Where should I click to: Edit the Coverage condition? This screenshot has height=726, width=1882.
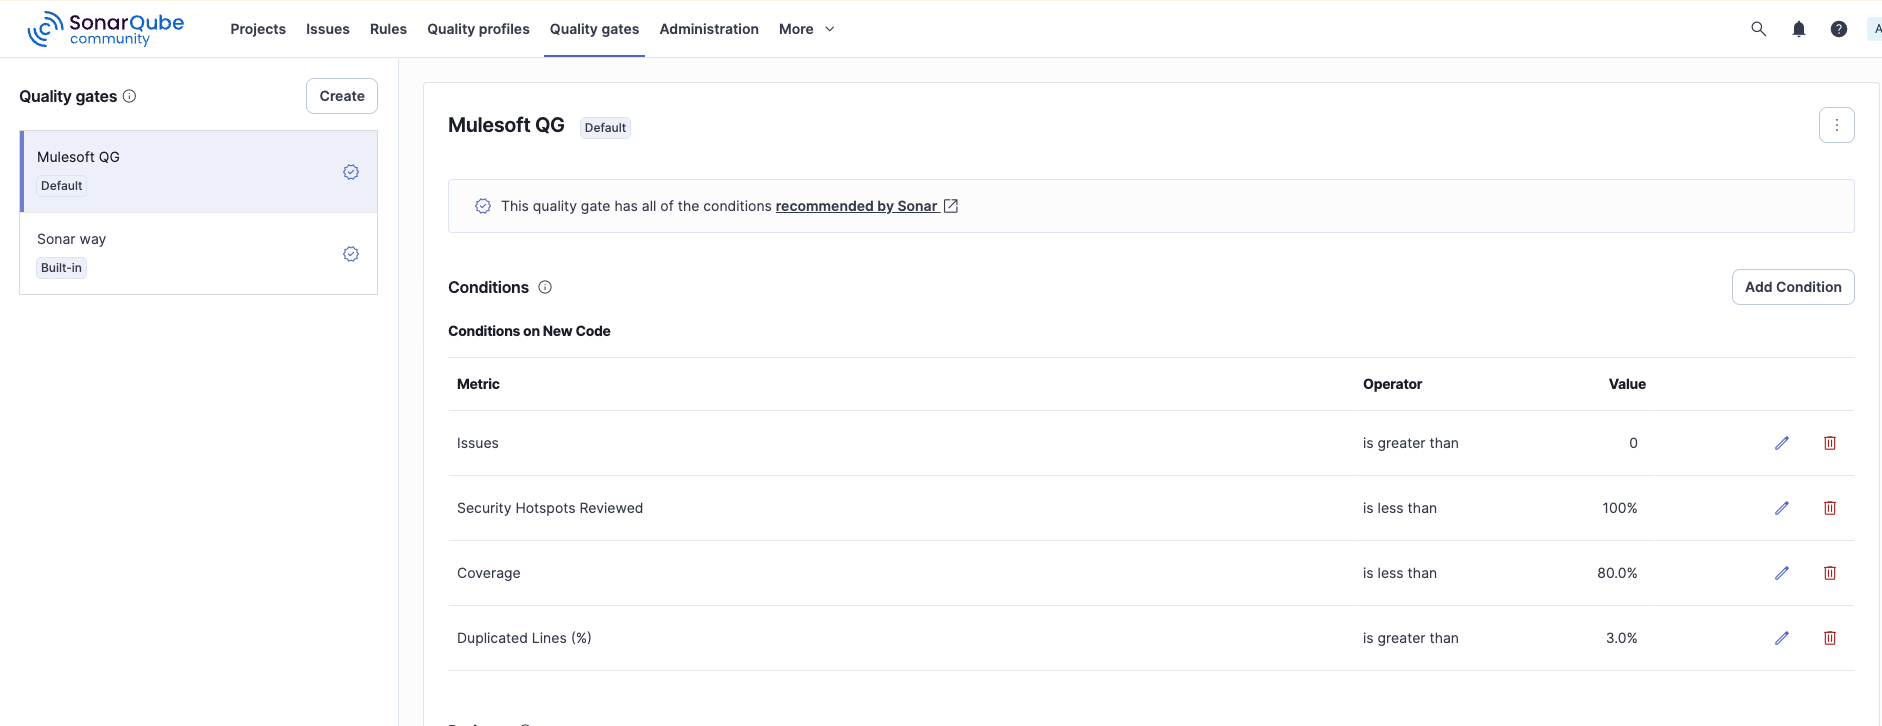(1782, 573)
